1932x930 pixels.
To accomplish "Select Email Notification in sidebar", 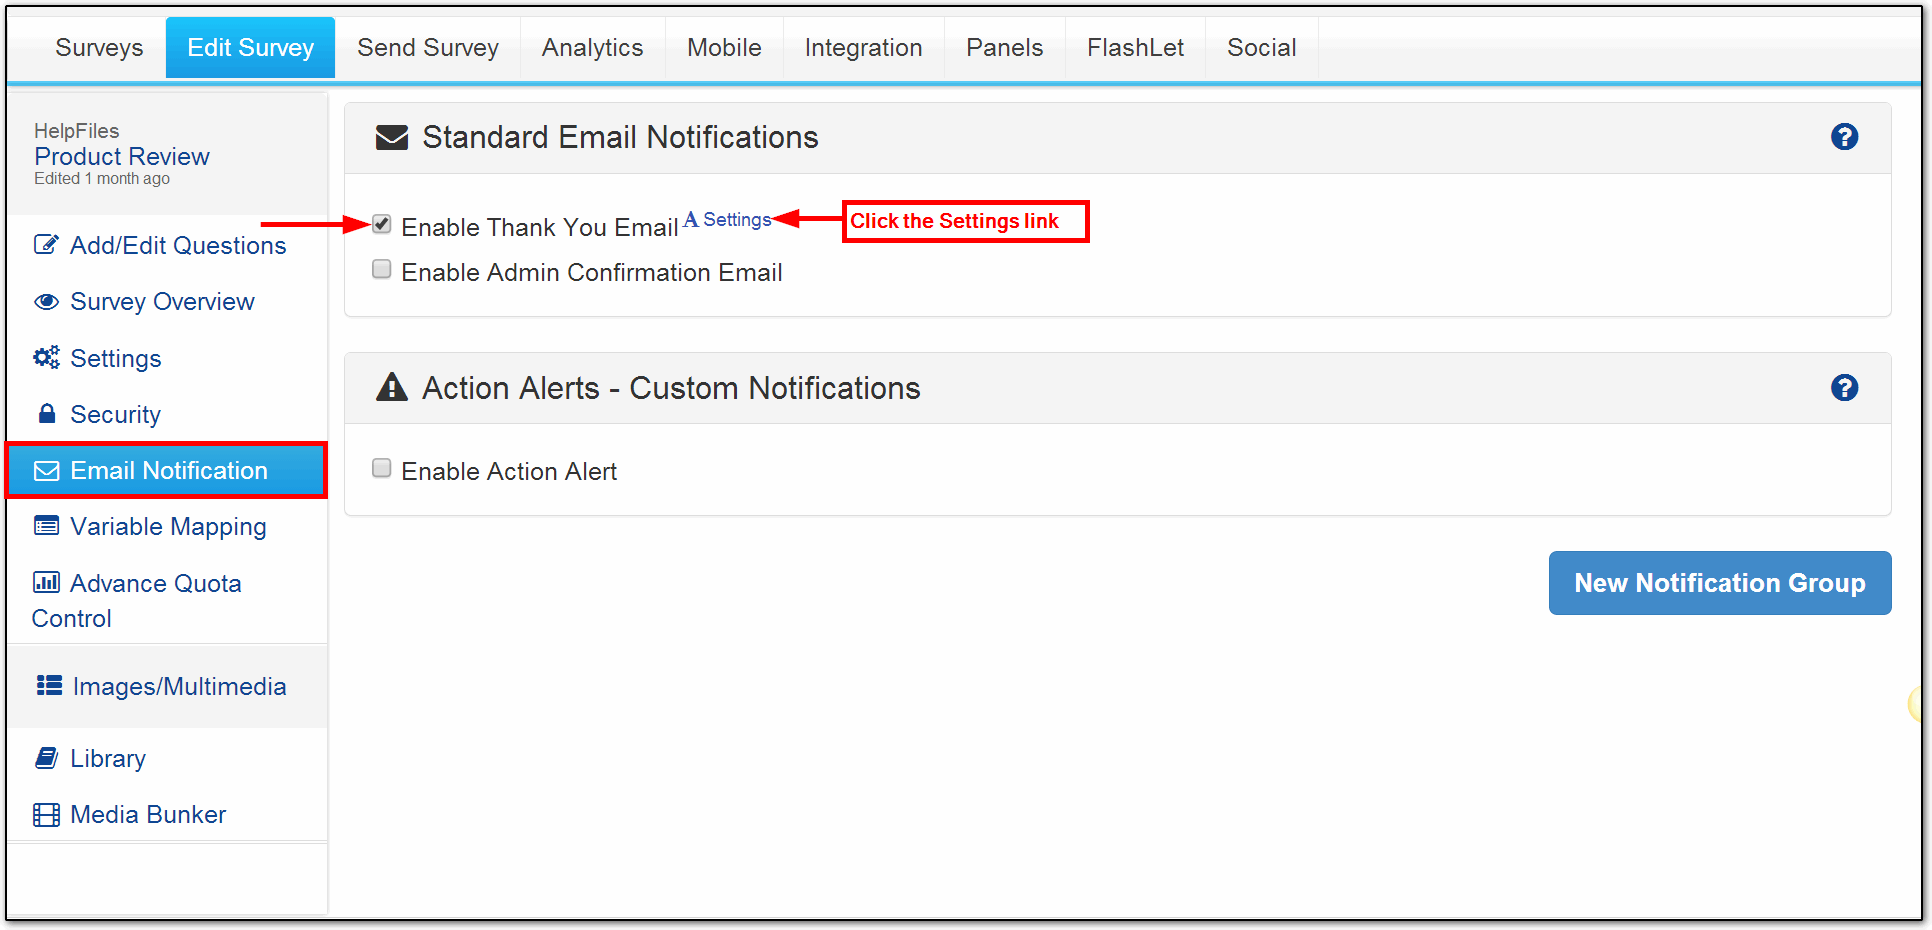I will (x=166, y=470).
